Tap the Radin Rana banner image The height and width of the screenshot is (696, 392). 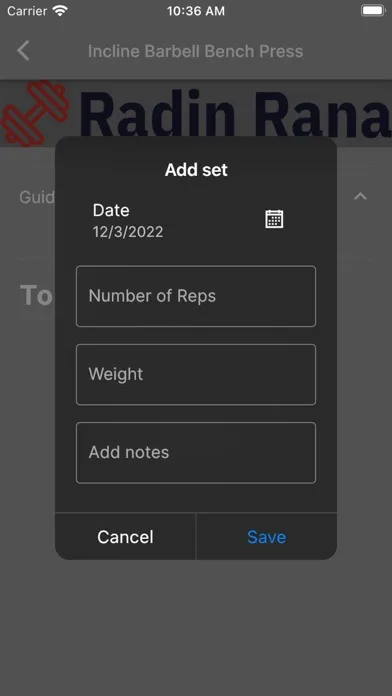[196, 113]
